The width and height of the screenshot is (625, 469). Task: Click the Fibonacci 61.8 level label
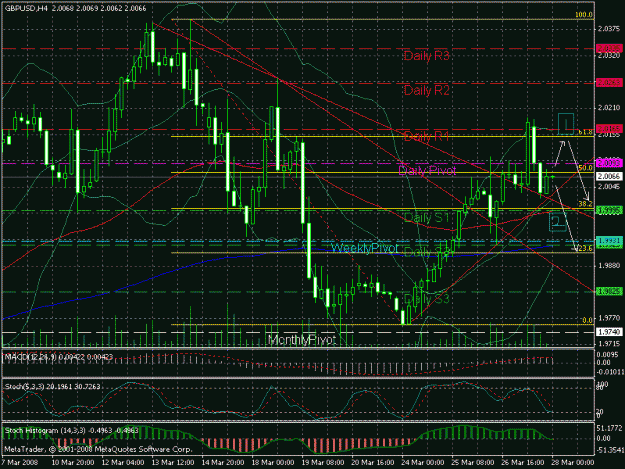pyautogui.click(x=585, y=132)
